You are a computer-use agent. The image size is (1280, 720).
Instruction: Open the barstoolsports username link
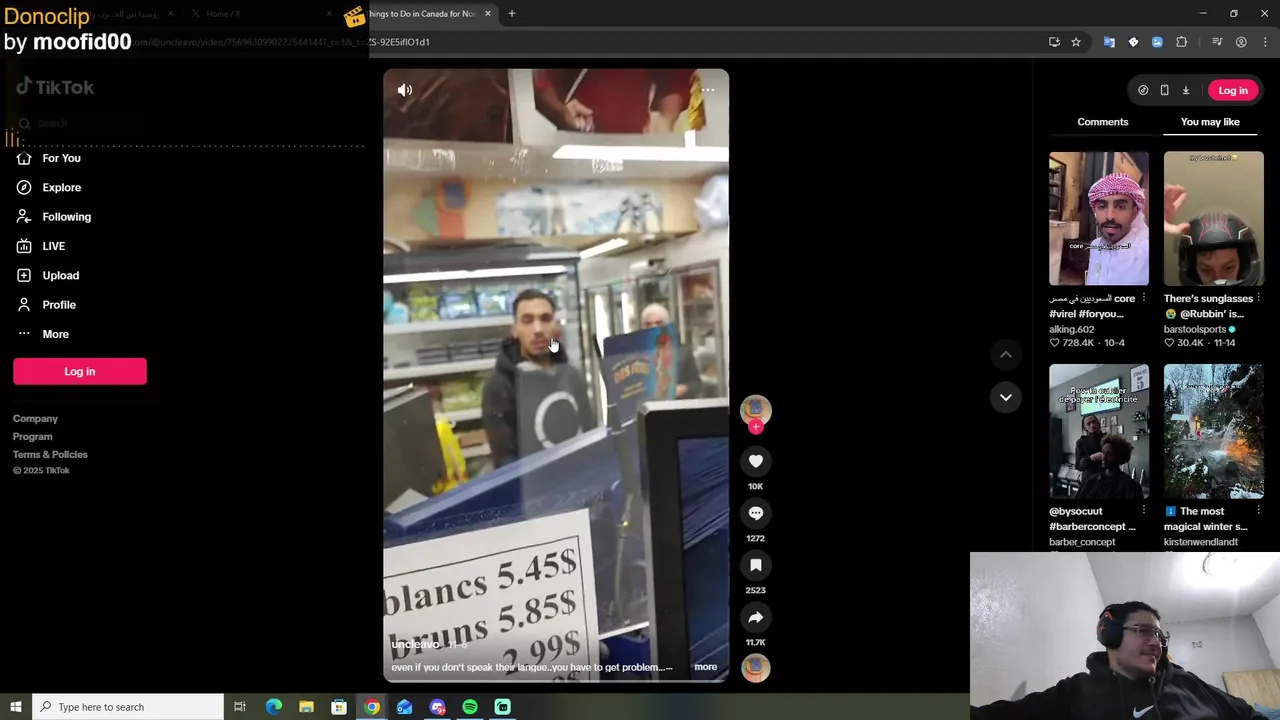pos(1194,329)
